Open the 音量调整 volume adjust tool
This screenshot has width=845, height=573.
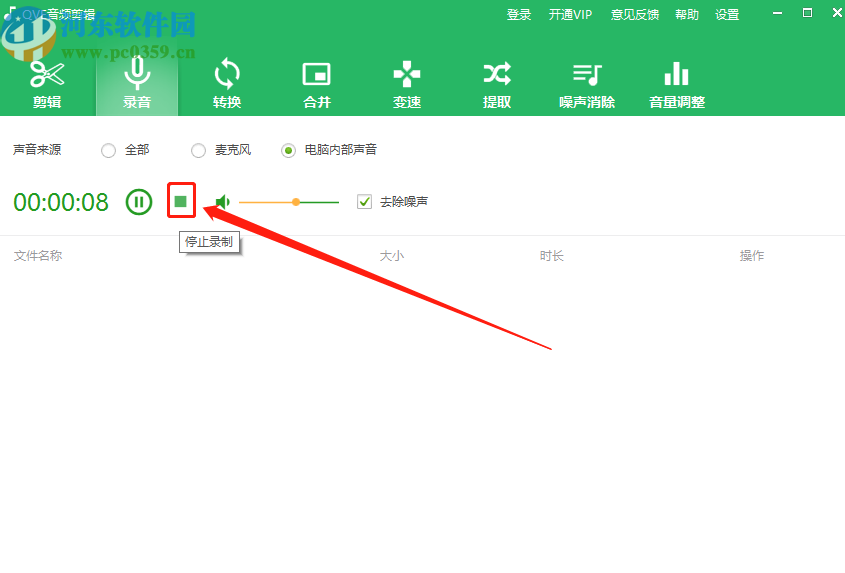[x=677, y=85]
